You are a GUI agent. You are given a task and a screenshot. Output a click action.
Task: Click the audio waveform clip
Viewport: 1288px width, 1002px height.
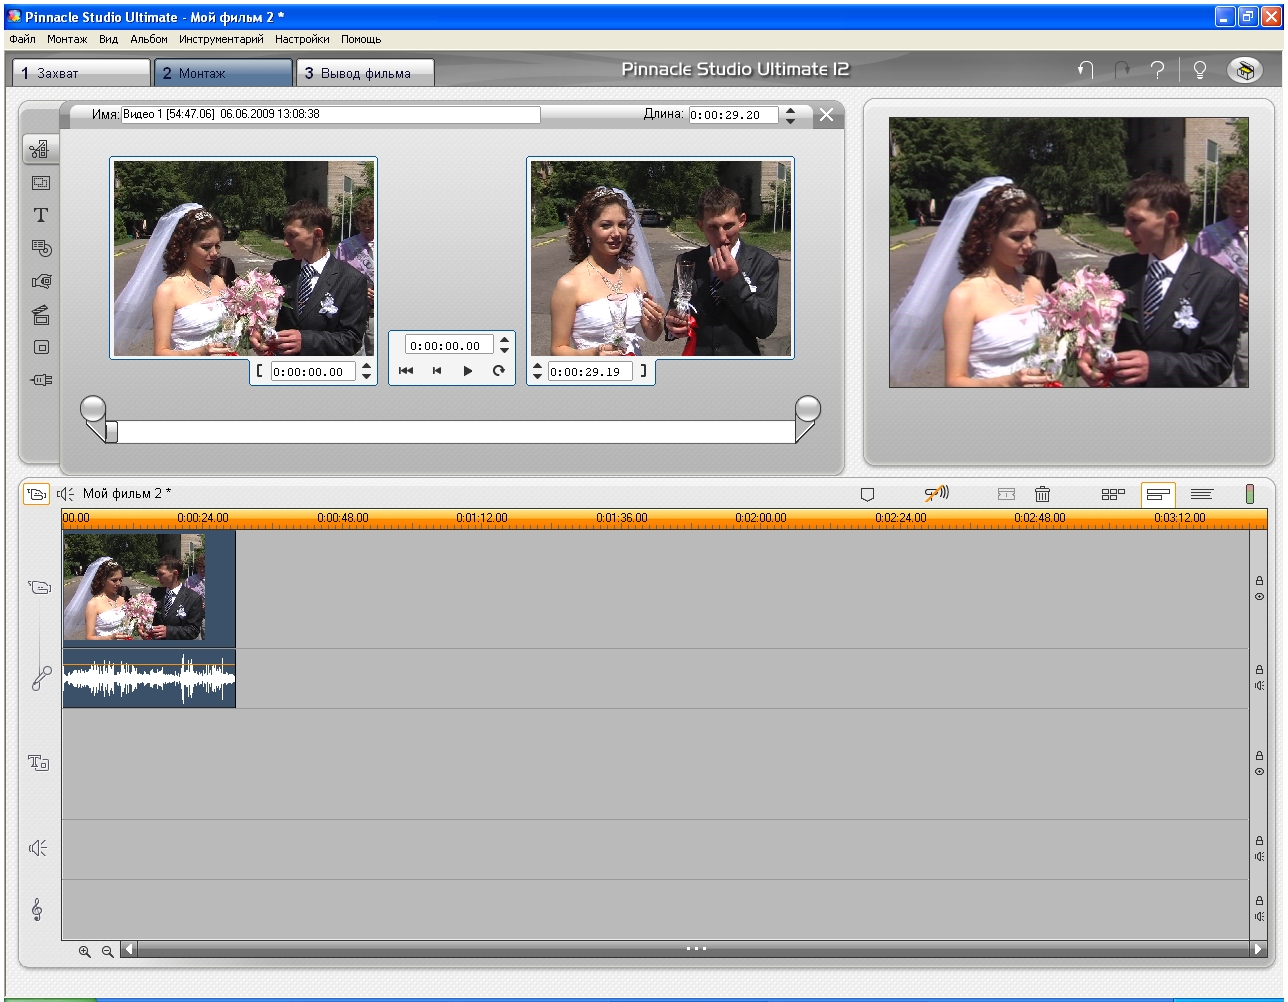click(149, 679)
